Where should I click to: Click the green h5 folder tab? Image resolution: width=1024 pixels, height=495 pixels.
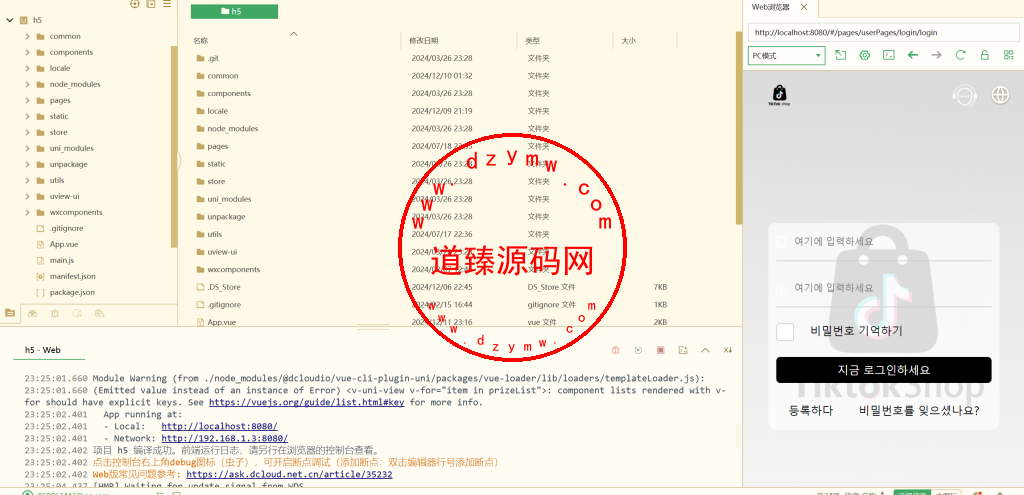pyautogui.click(x=234, y=11)
